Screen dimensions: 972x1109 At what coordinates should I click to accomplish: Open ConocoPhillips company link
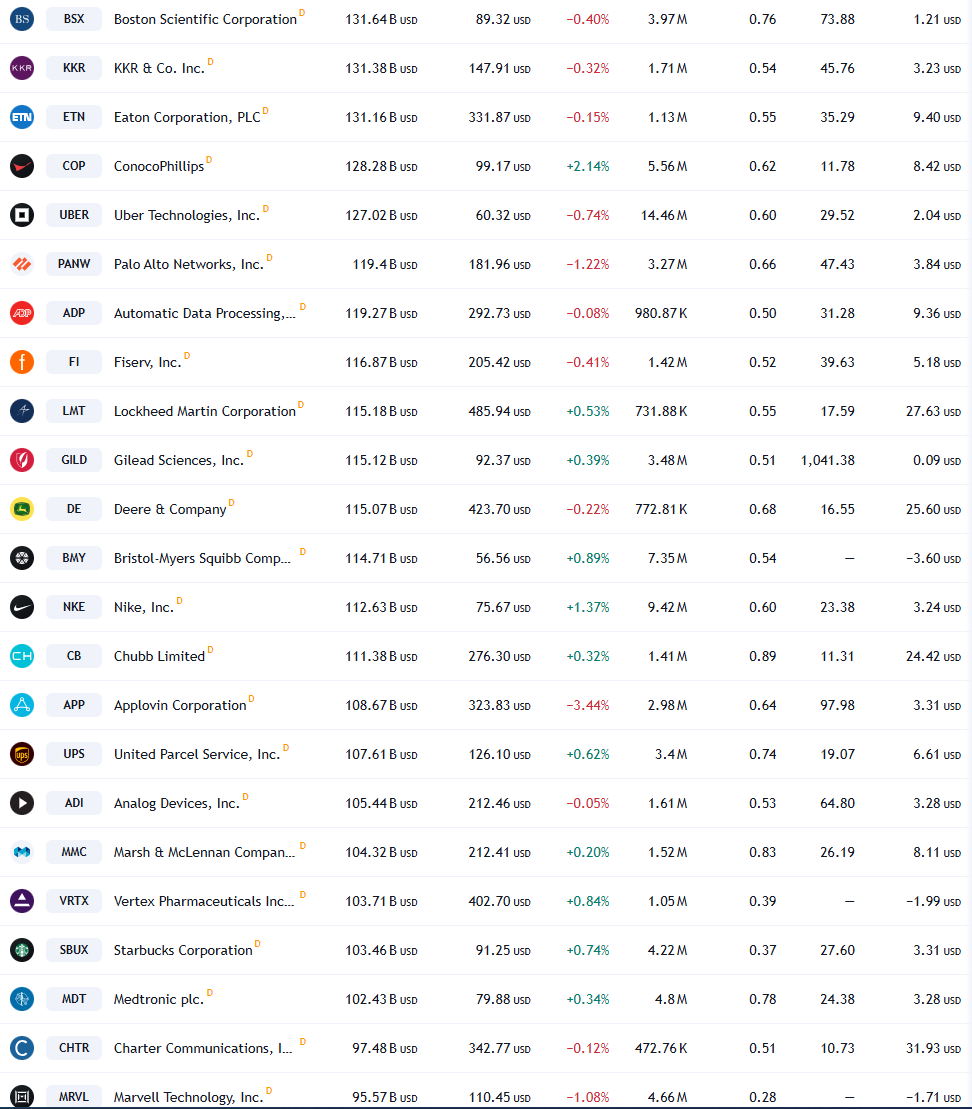click(x=158, y=166)
